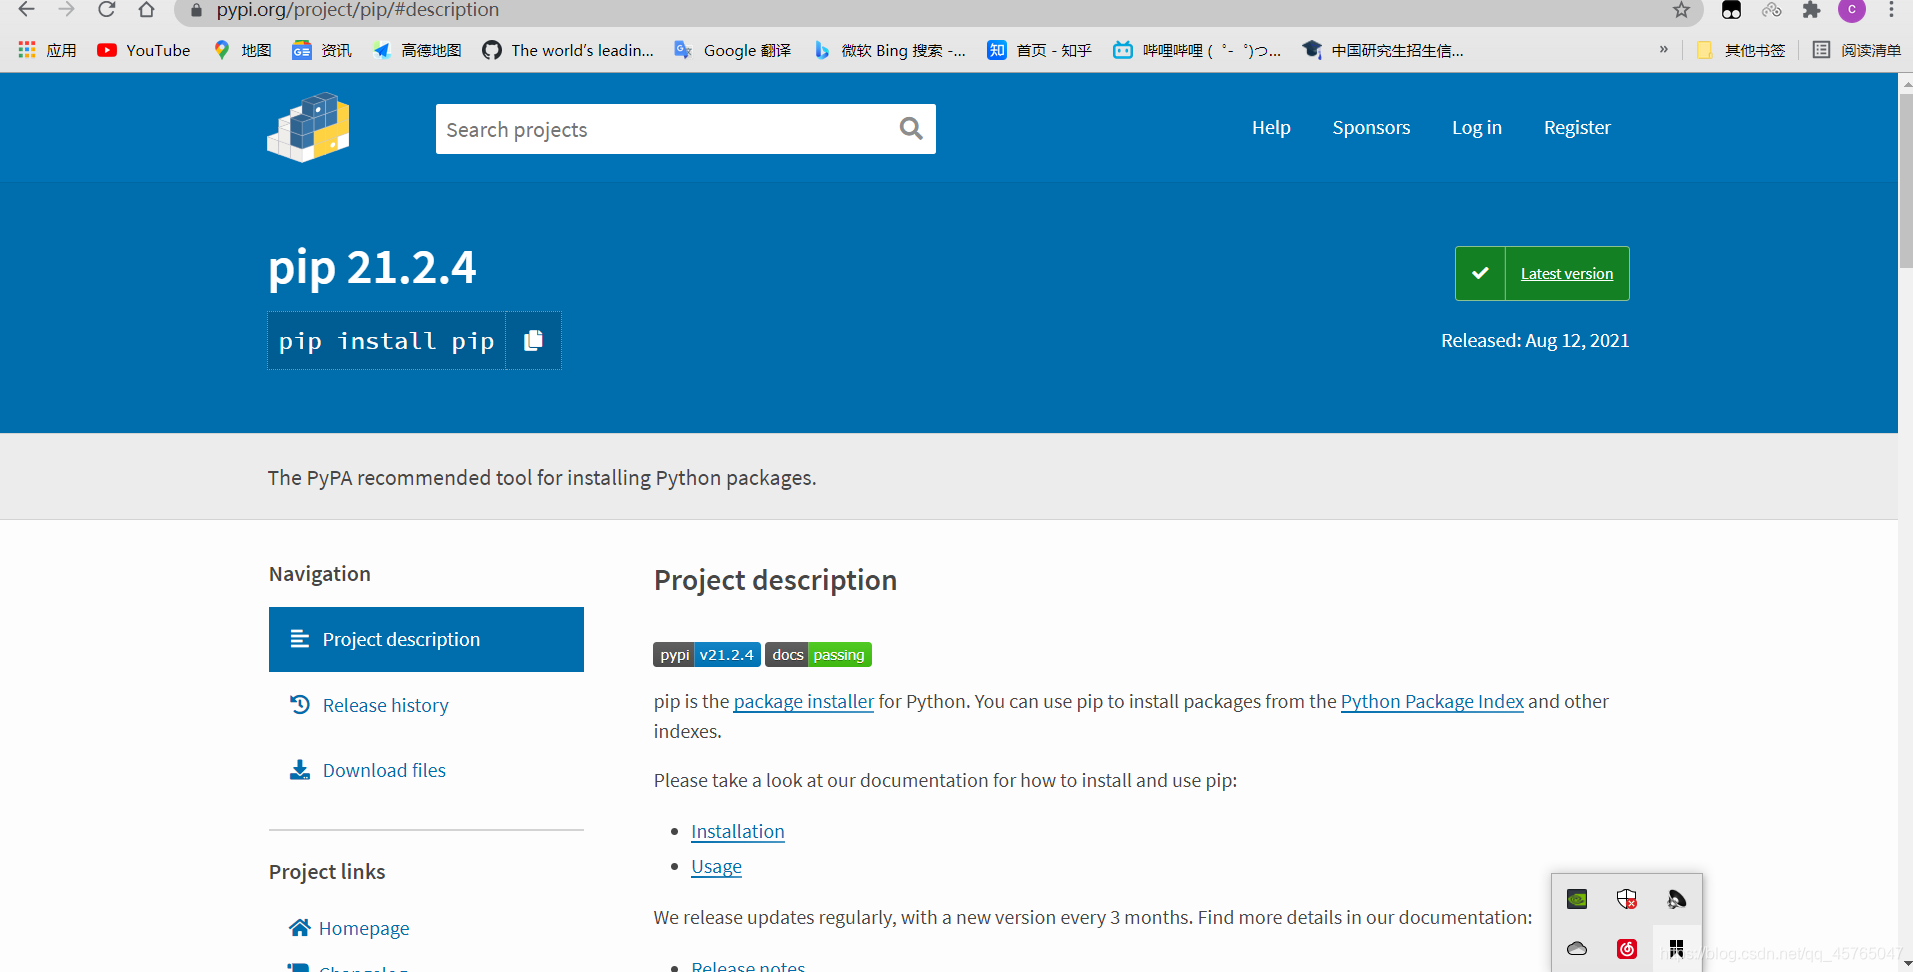Click the Log in link
The image size is (1913, 972).
[x=1477, y=127]
